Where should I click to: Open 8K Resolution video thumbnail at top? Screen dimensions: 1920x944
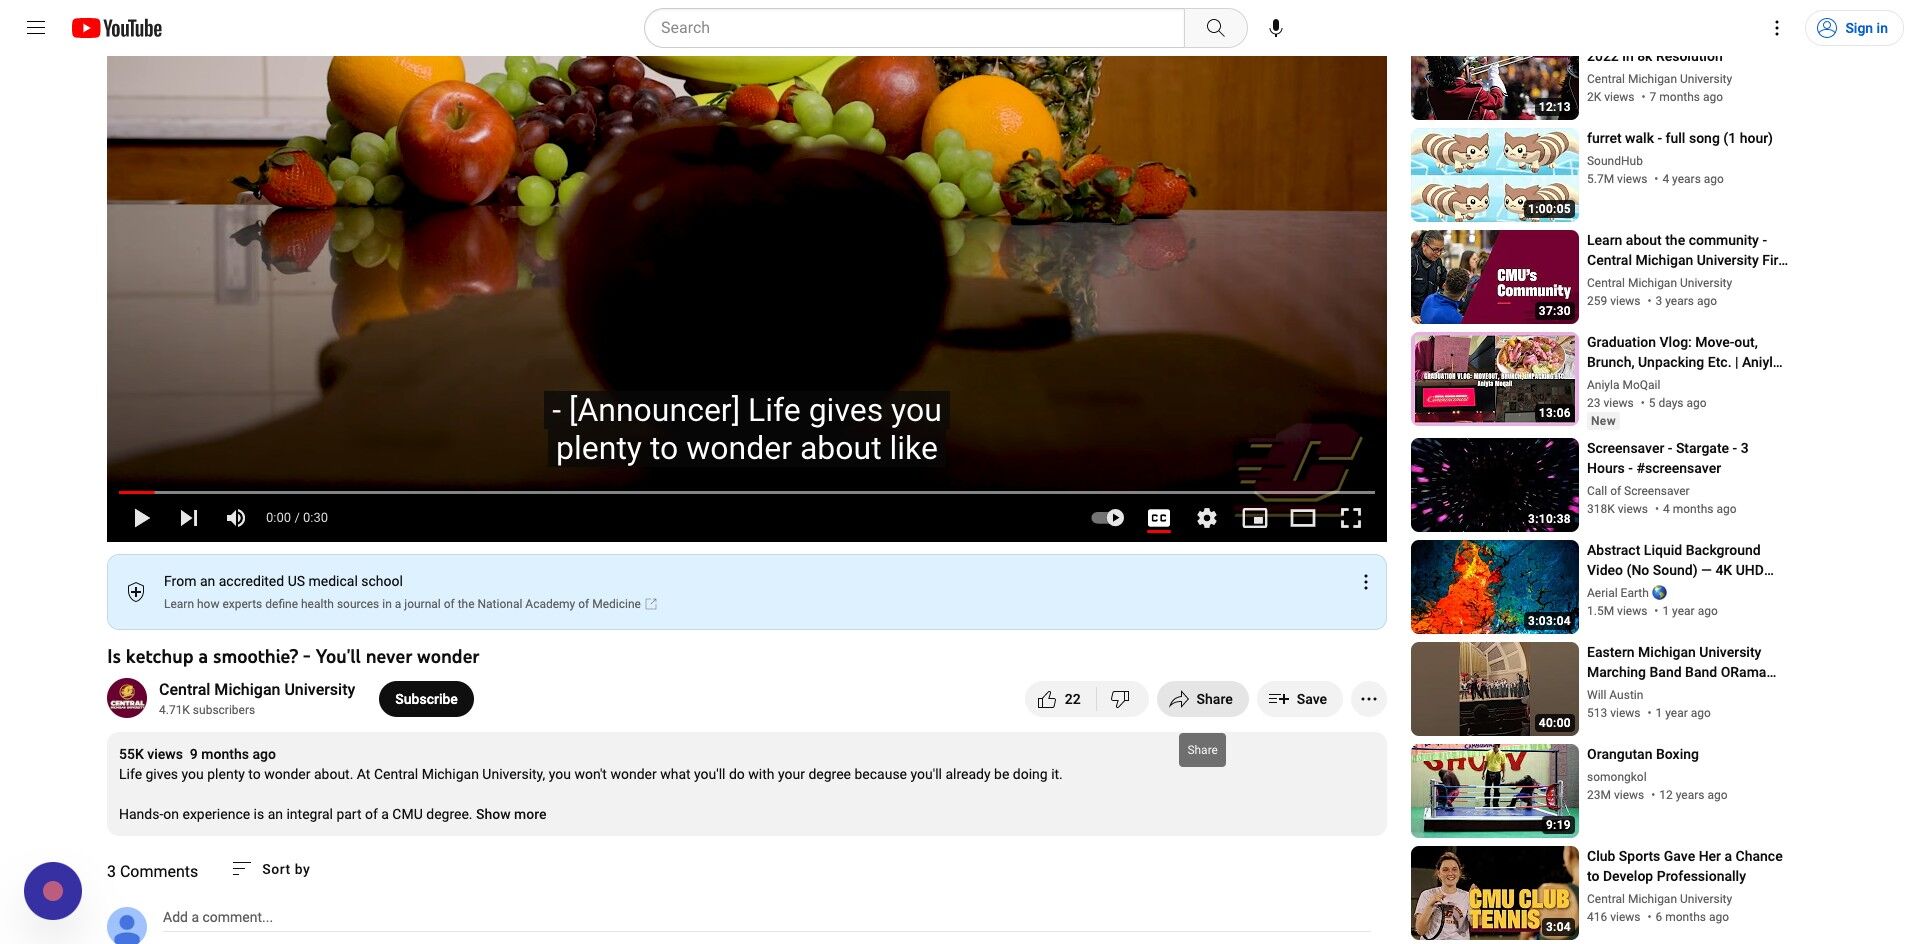coord(1494,88)
